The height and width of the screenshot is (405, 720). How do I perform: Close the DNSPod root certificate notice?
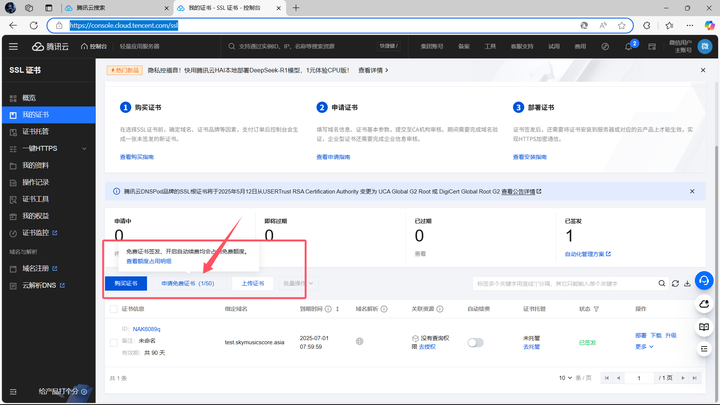coord(692,191)
